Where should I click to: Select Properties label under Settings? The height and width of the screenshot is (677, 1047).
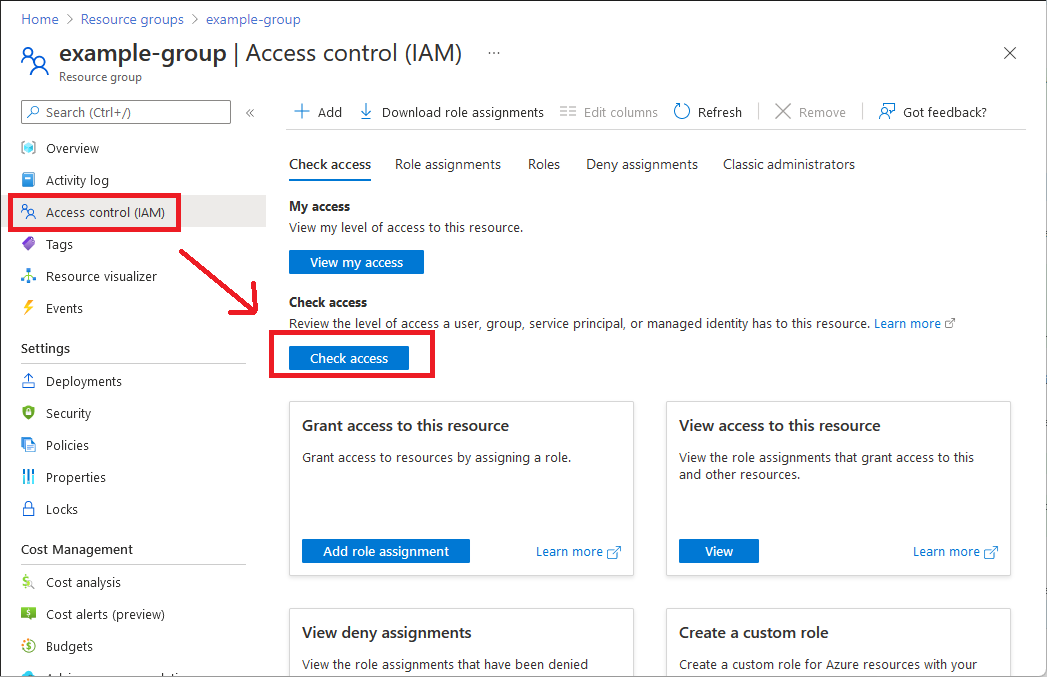tap(75, 477)
